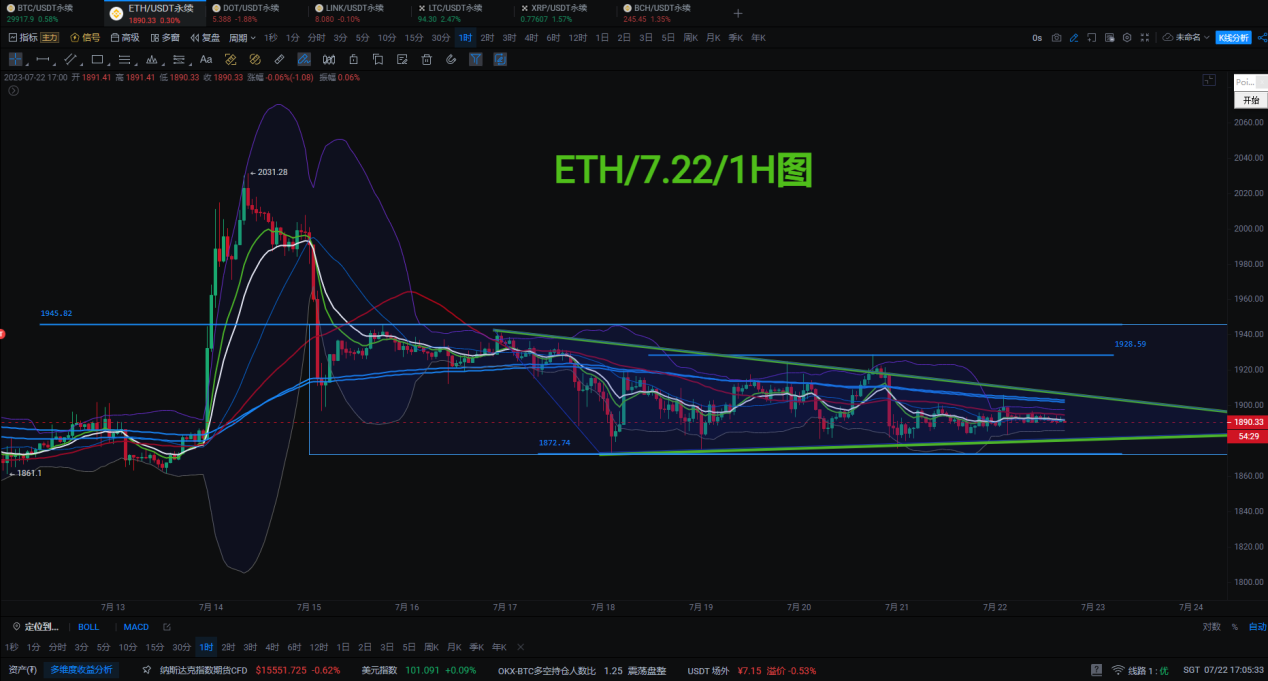This screenshot has height=681, width=1268.
Task: Click the copy drawings icon
Action: 378,59
